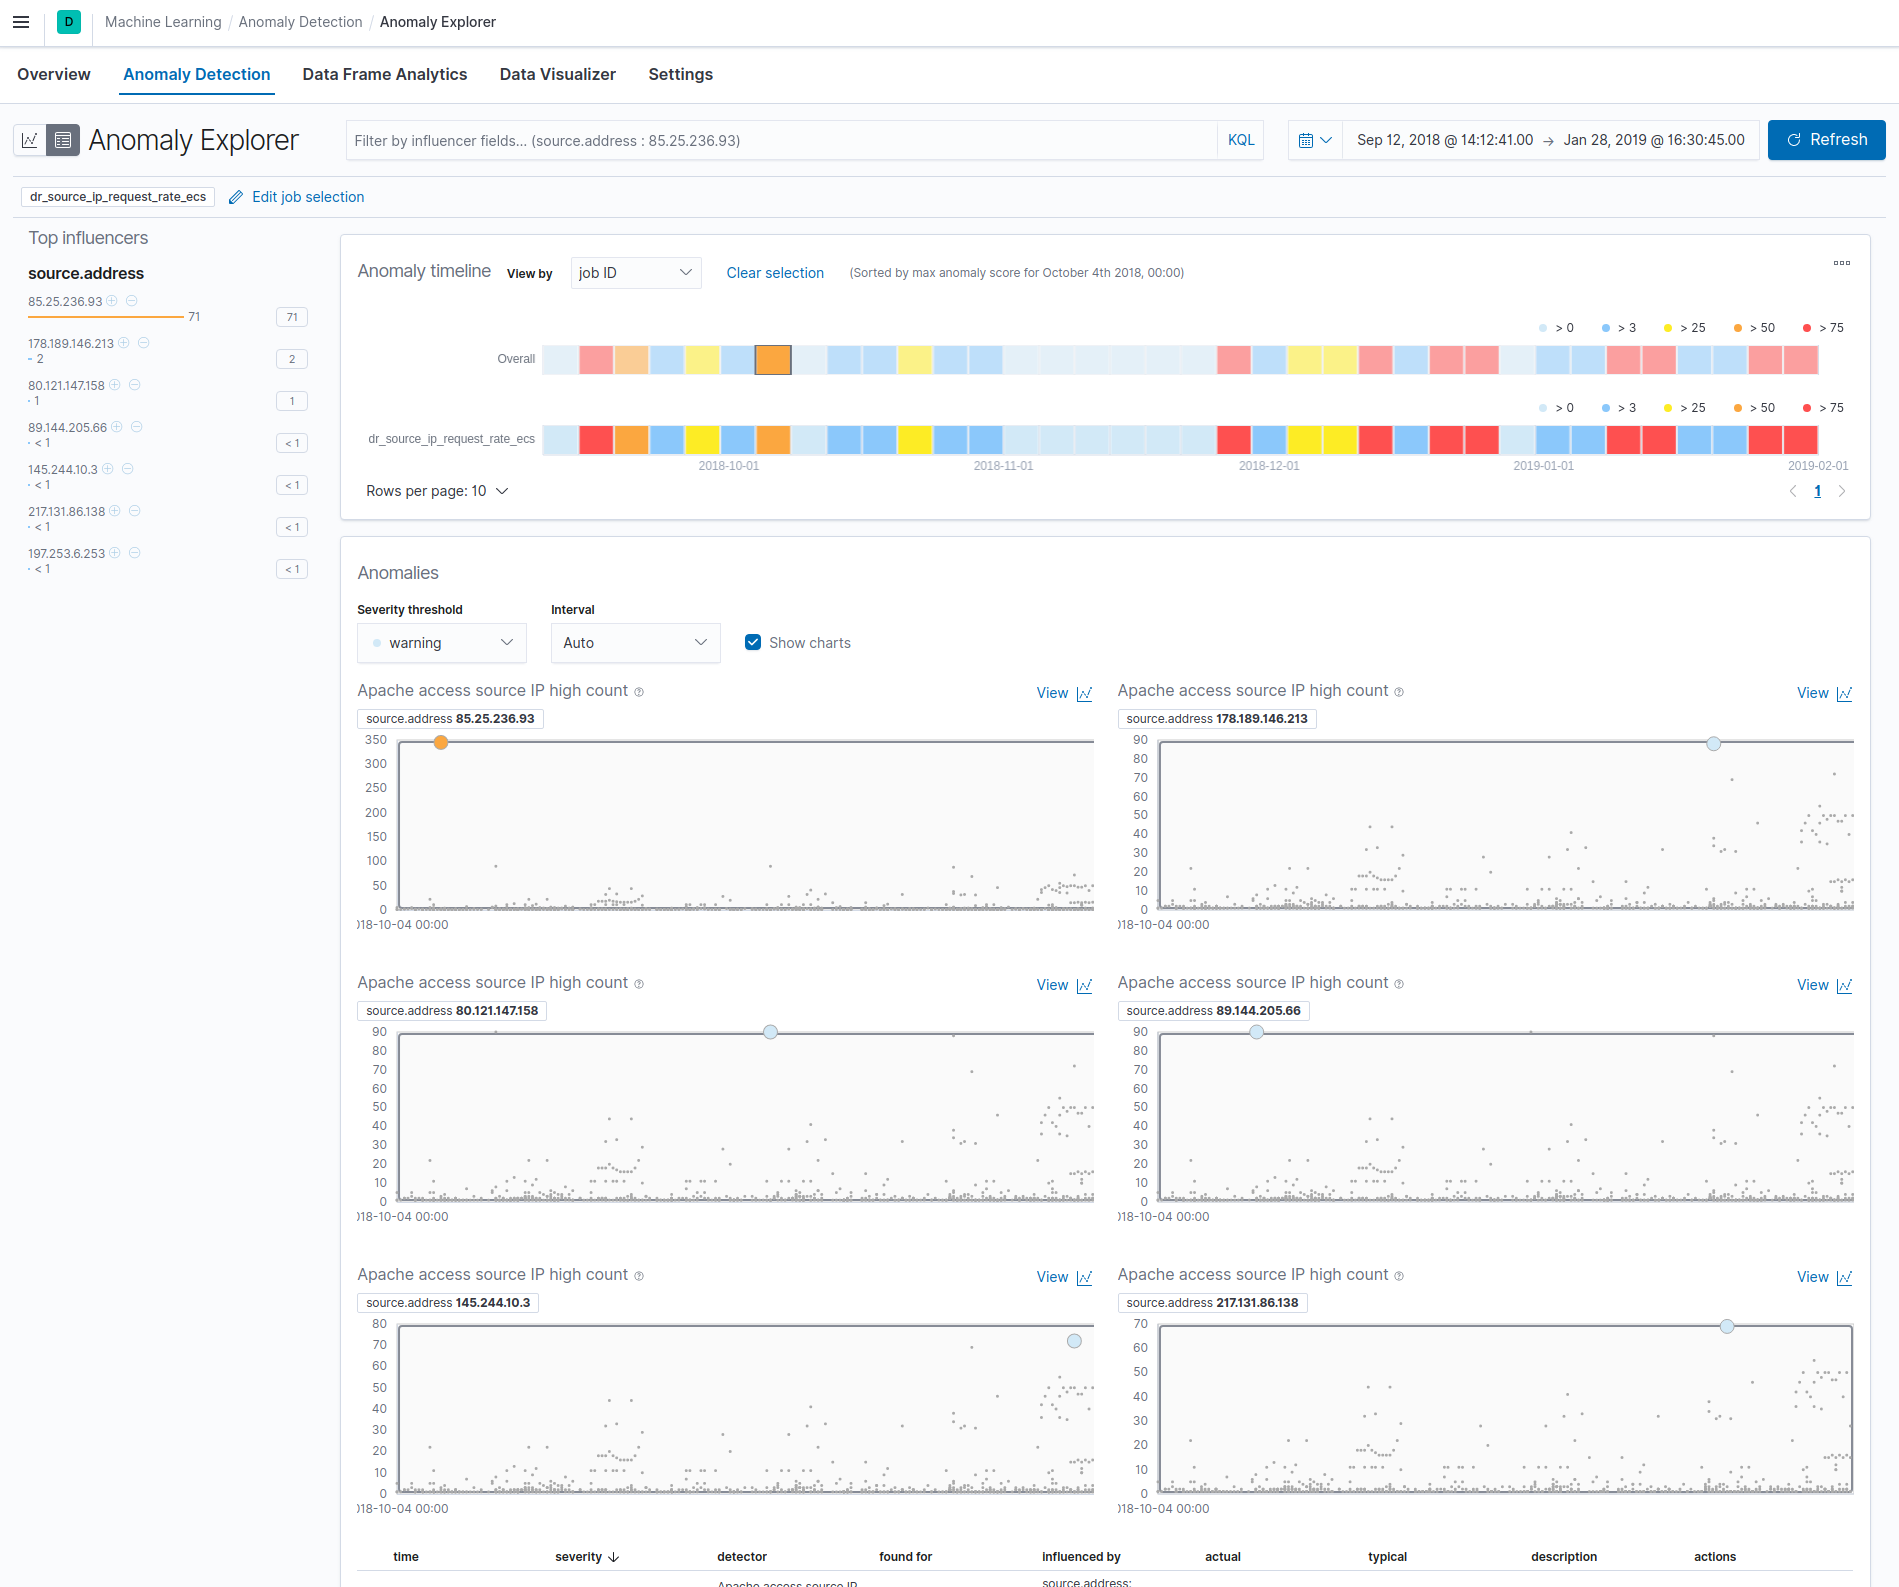This screenshot has width=1899, height=1587.
Task: Click Edit job selection link
Action: (308, 197)
